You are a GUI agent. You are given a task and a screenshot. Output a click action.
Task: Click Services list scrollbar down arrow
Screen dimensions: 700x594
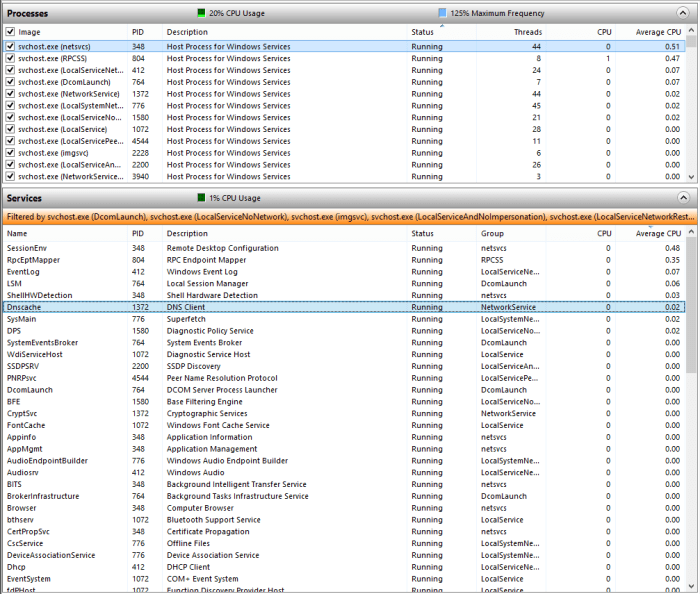[691, 586]
